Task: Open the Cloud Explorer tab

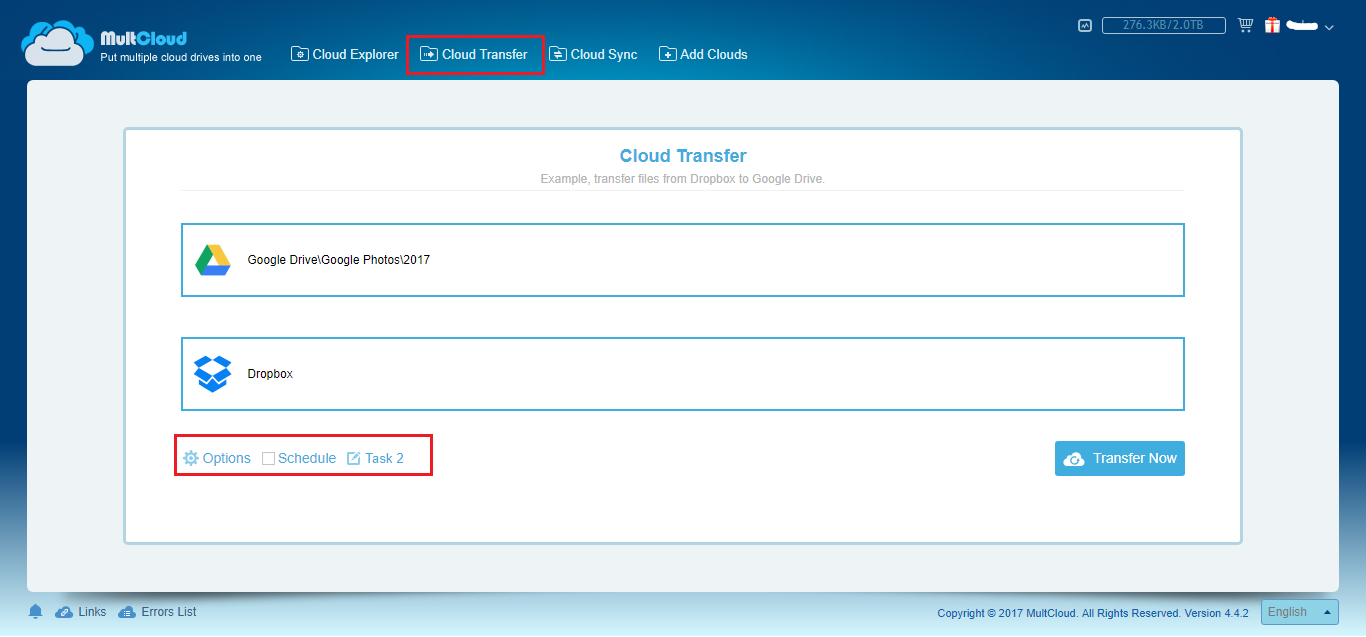Action: point(345,54)
